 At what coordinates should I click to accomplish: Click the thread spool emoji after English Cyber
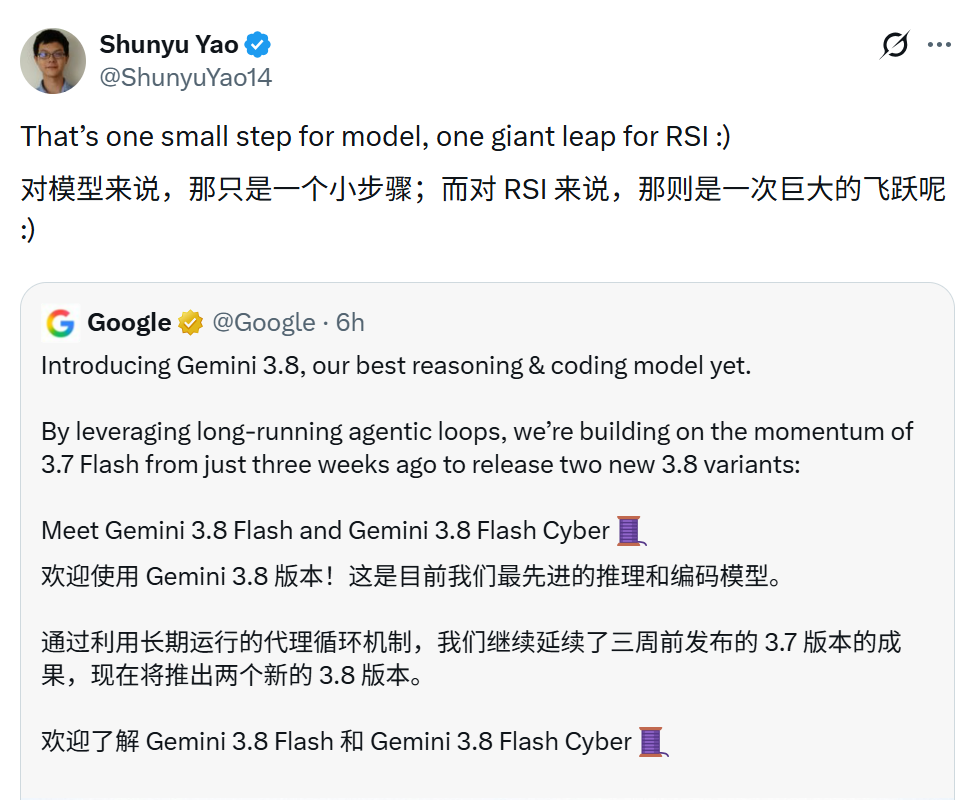pos(631,531)
